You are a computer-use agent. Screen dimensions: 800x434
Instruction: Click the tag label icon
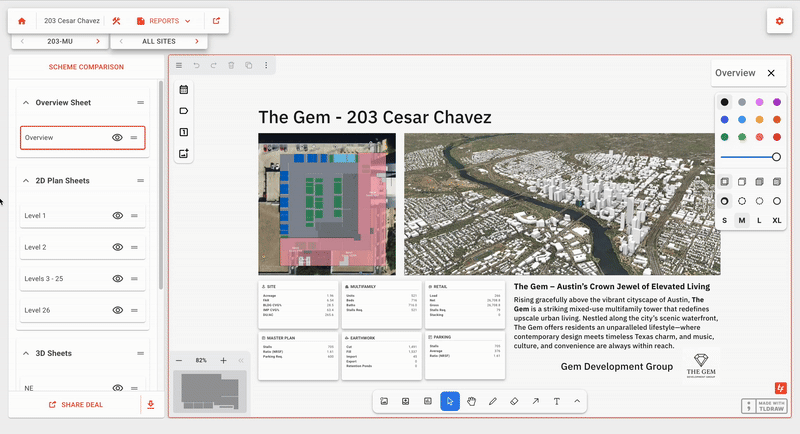184,111
